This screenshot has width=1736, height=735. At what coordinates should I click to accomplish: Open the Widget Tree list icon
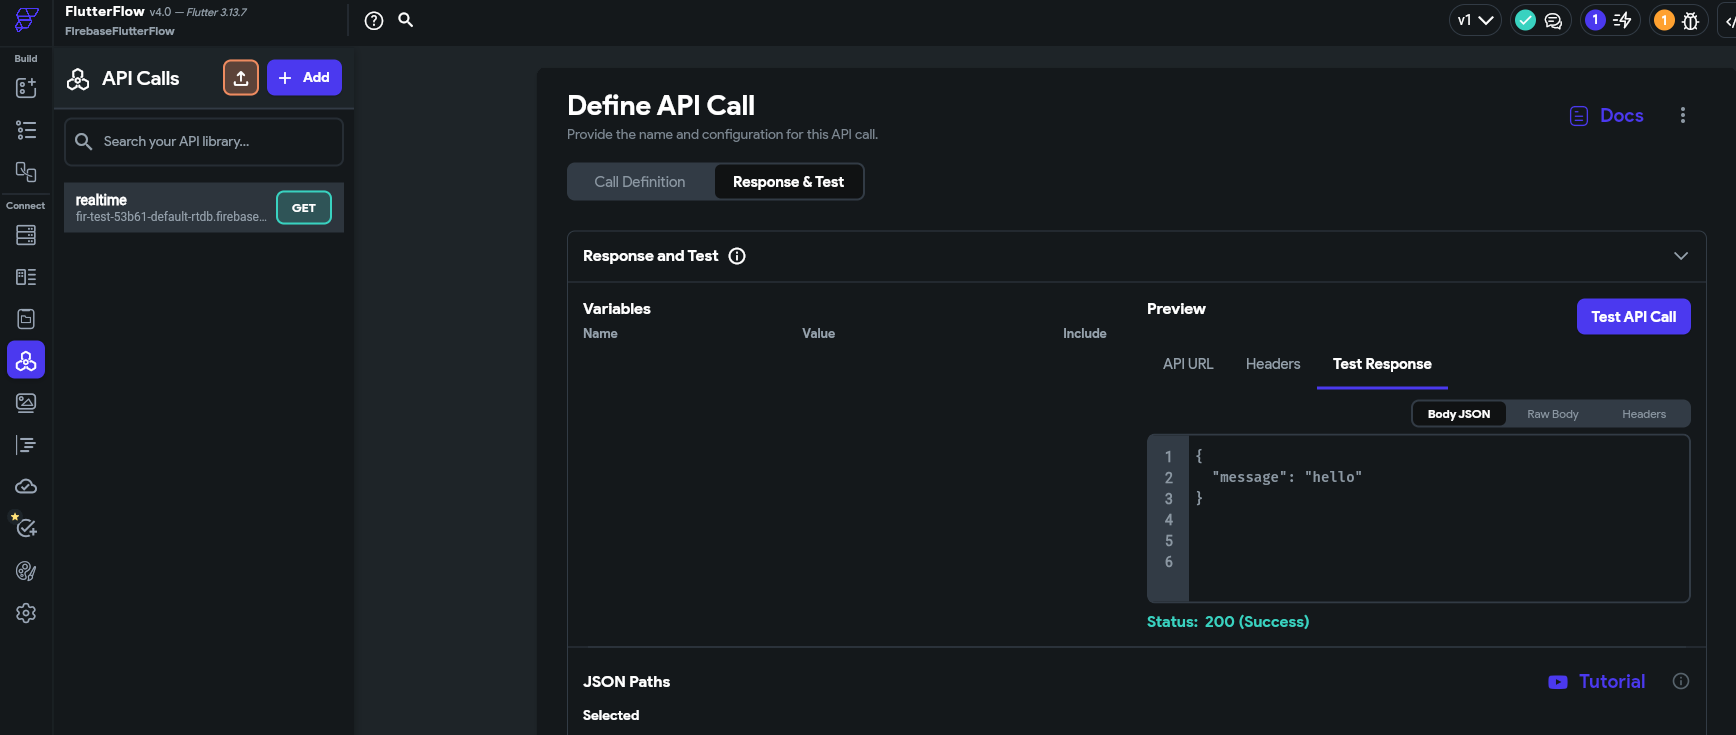(x=26, y=130)
